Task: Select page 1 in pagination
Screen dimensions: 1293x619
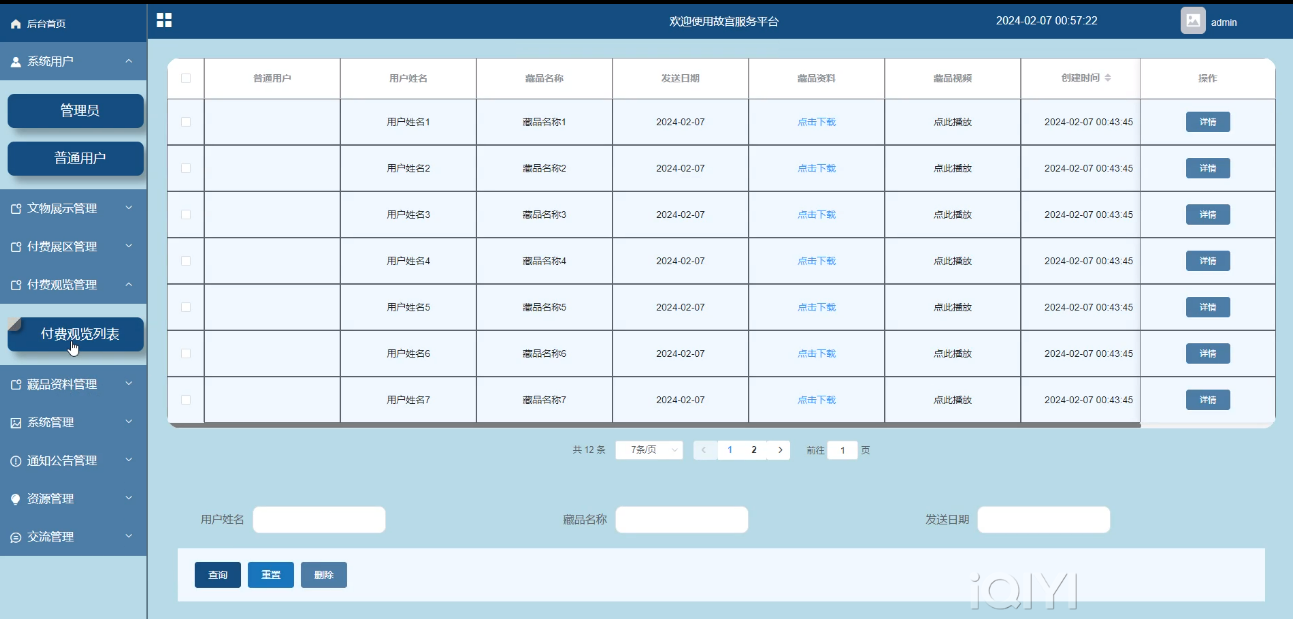Action: [730, 450]
